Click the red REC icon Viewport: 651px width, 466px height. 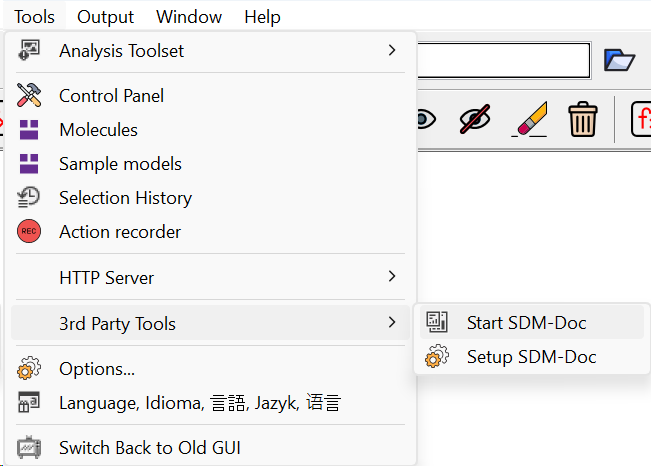pyautogui.click(x=29, y=231)
